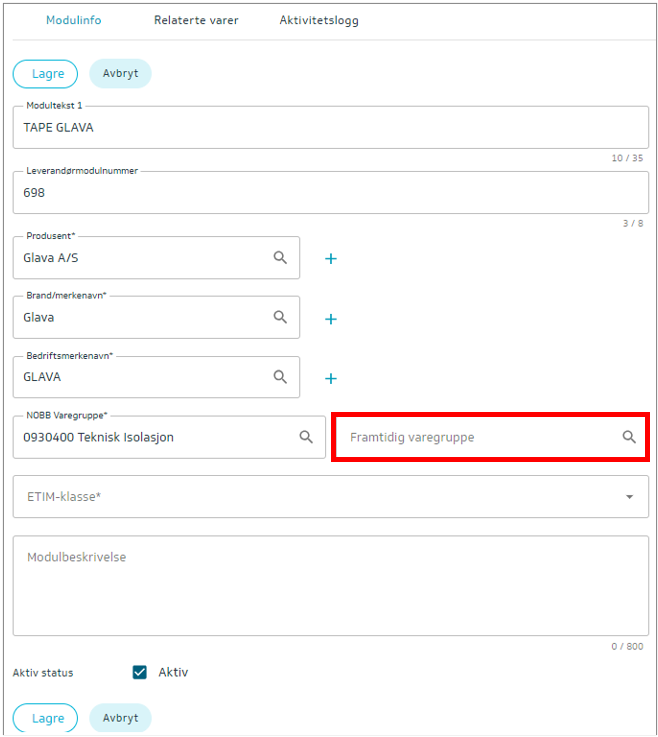Click the top Avbryt button
This screenshot has height=737, width=658.
coord(120,74)
